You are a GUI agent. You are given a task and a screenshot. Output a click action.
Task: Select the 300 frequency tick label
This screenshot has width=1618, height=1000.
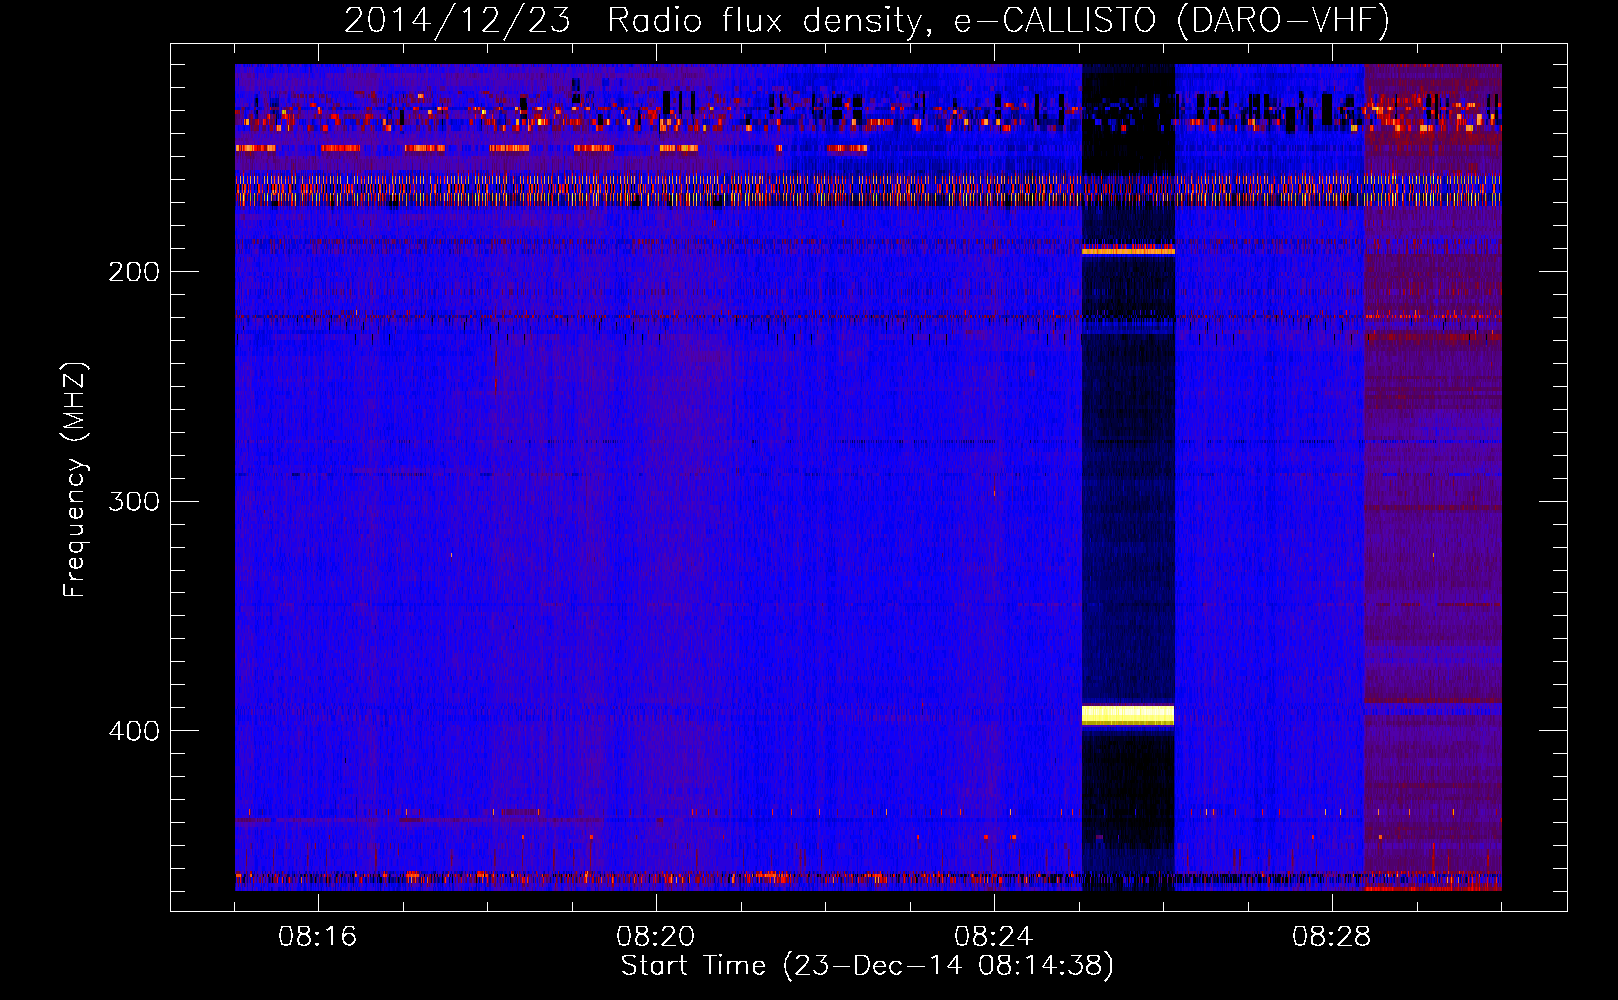[134, 501]
